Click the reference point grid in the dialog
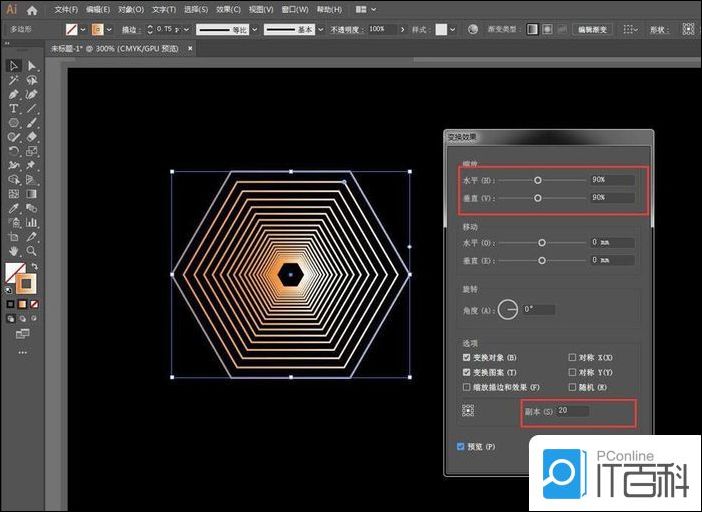 click(x=468, y=410)
